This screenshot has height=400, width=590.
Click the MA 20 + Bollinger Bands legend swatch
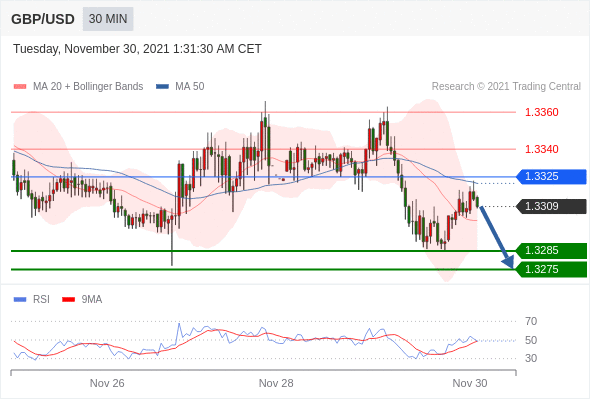point(20,87)
